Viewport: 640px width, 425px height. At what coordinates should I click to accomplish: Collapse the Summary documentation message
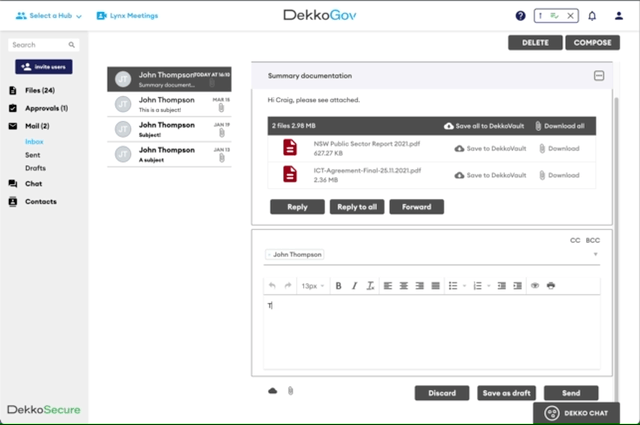[x=599, y=76]
